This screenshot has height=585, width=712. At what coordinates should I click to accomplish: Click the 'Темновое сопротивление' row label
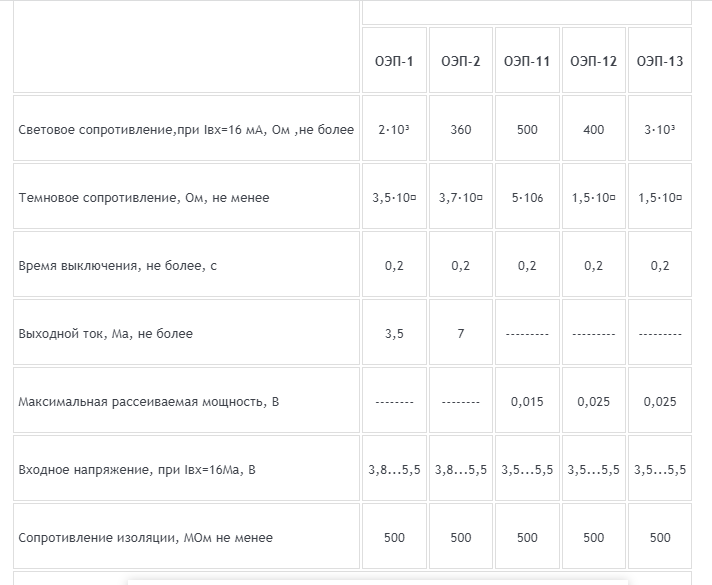(x=144, y=198)
